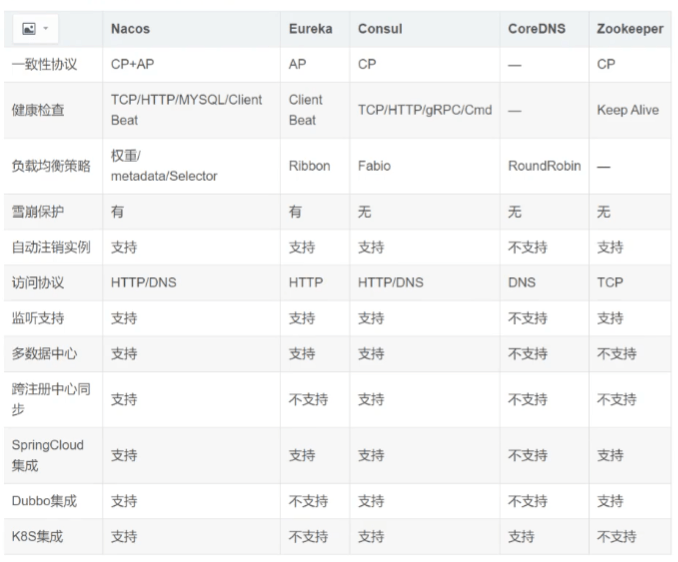
Task: Select Zookeeper 多数据中心 cell 不支持
Action: coord(617,354)
